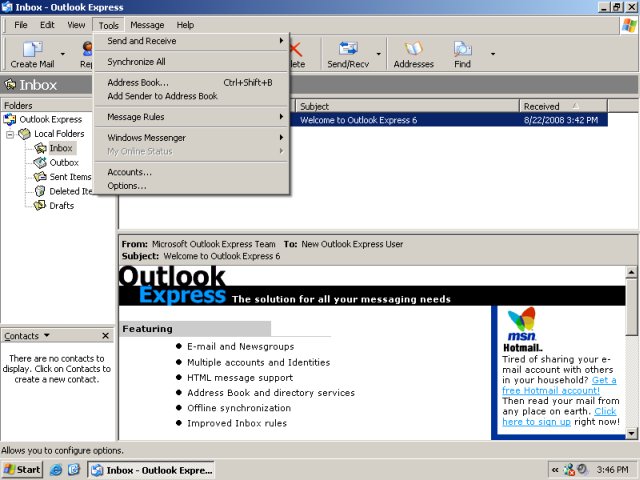
Task: Click the Send/Recv toolbar icon
Action: click(348, 49)
